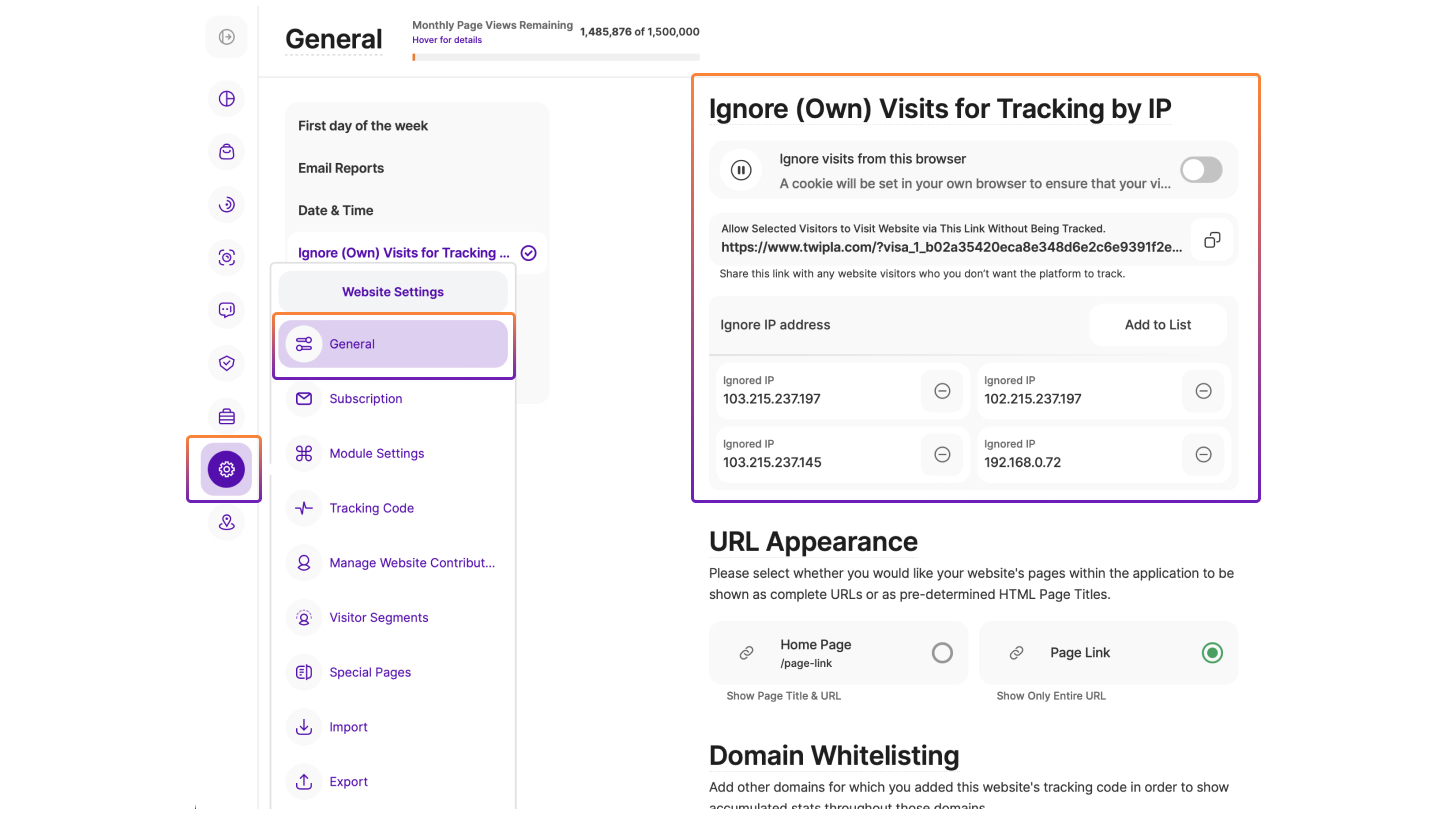
Task: Remove ignored IP 103.215.237.197
Action: point(941,391)
